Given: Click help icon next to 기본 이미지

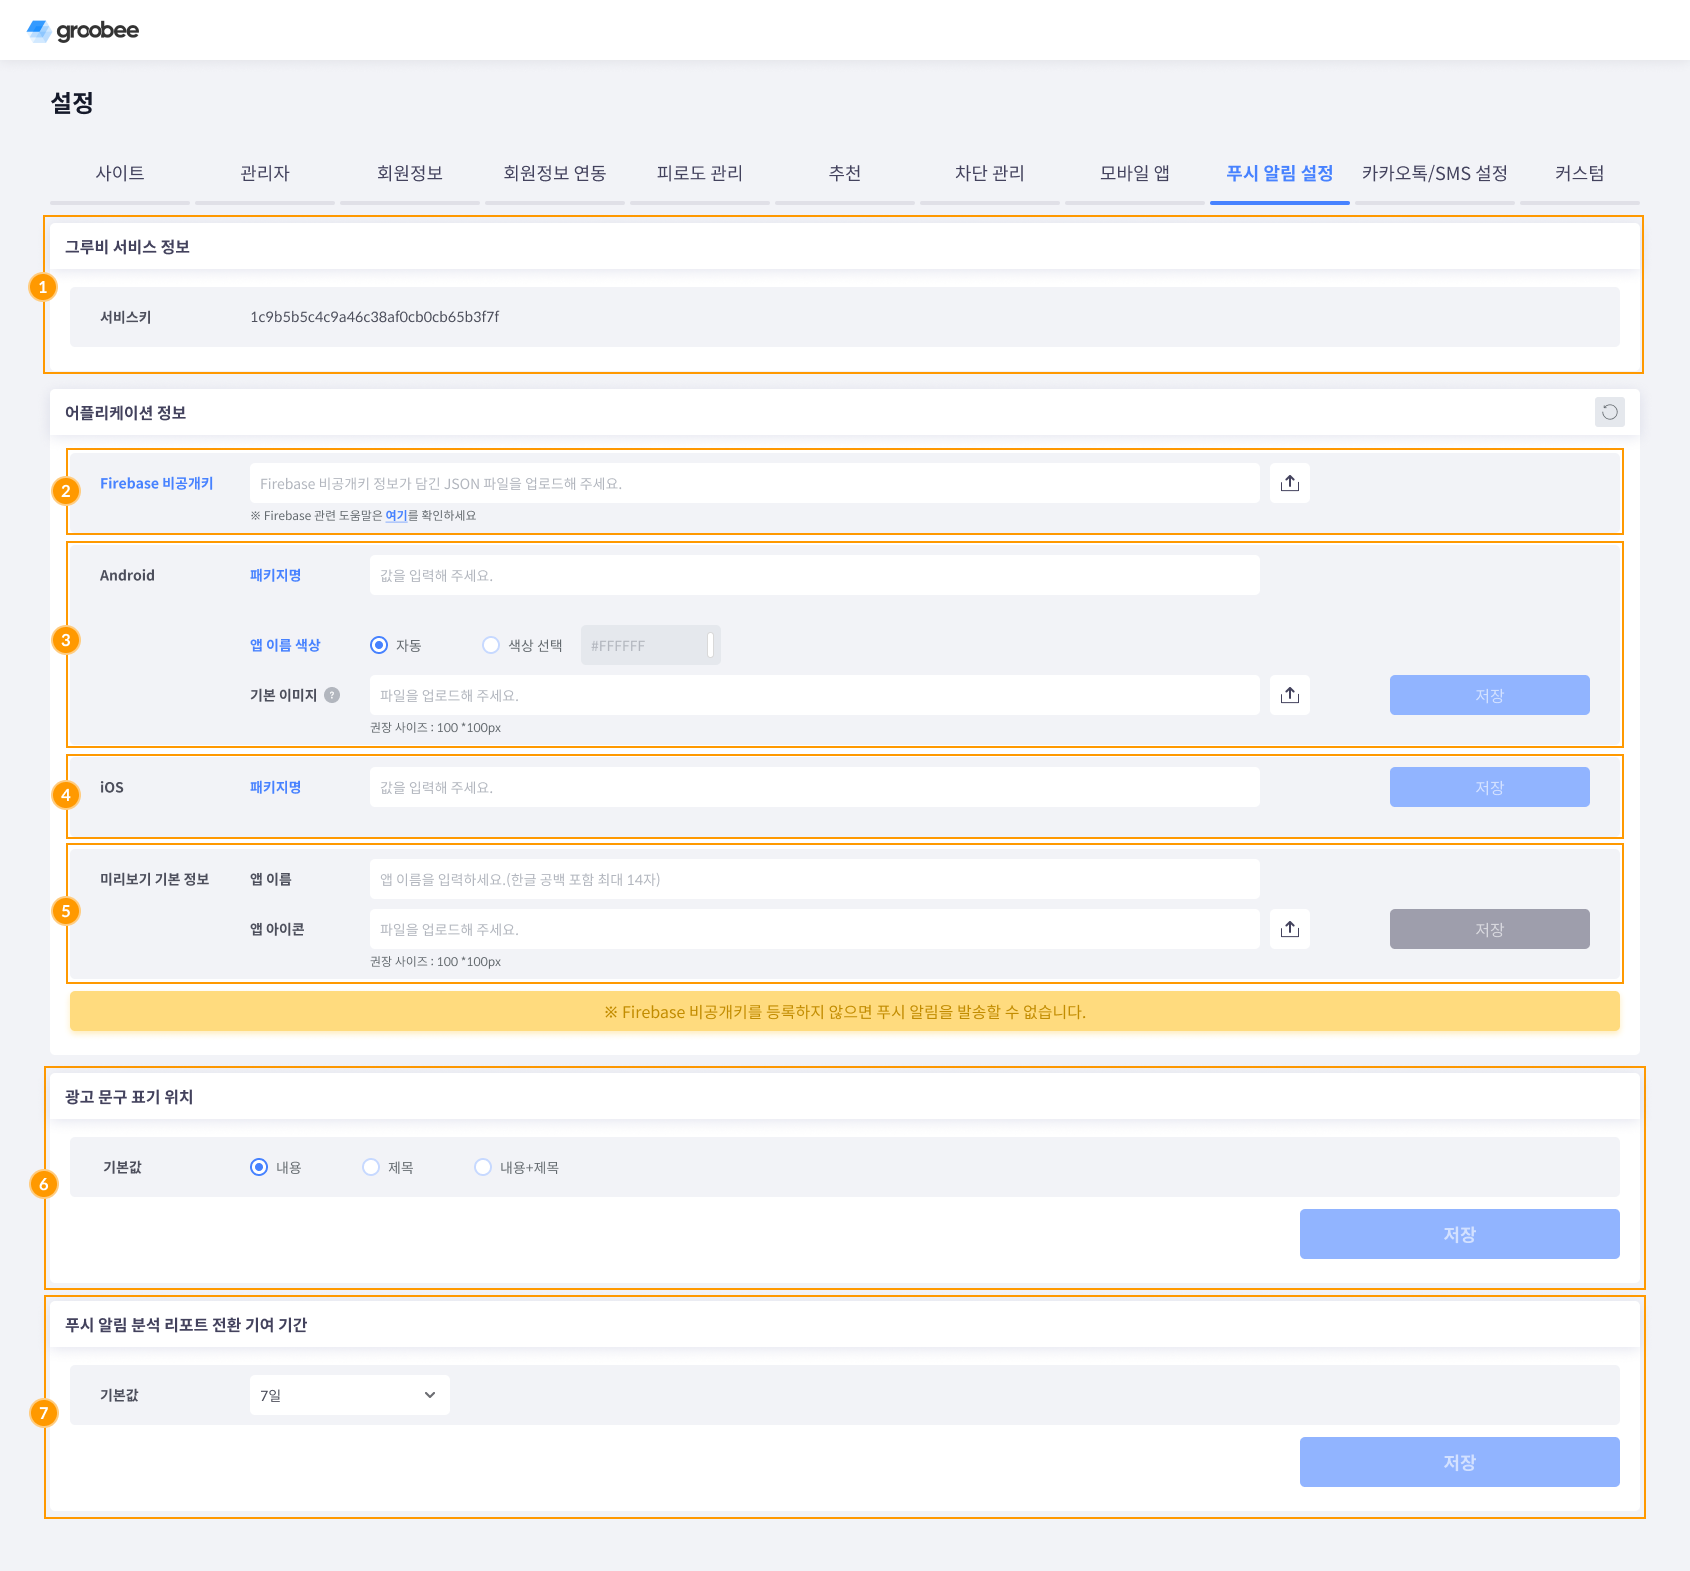Looking at the screenshot, I should point(332,696).
